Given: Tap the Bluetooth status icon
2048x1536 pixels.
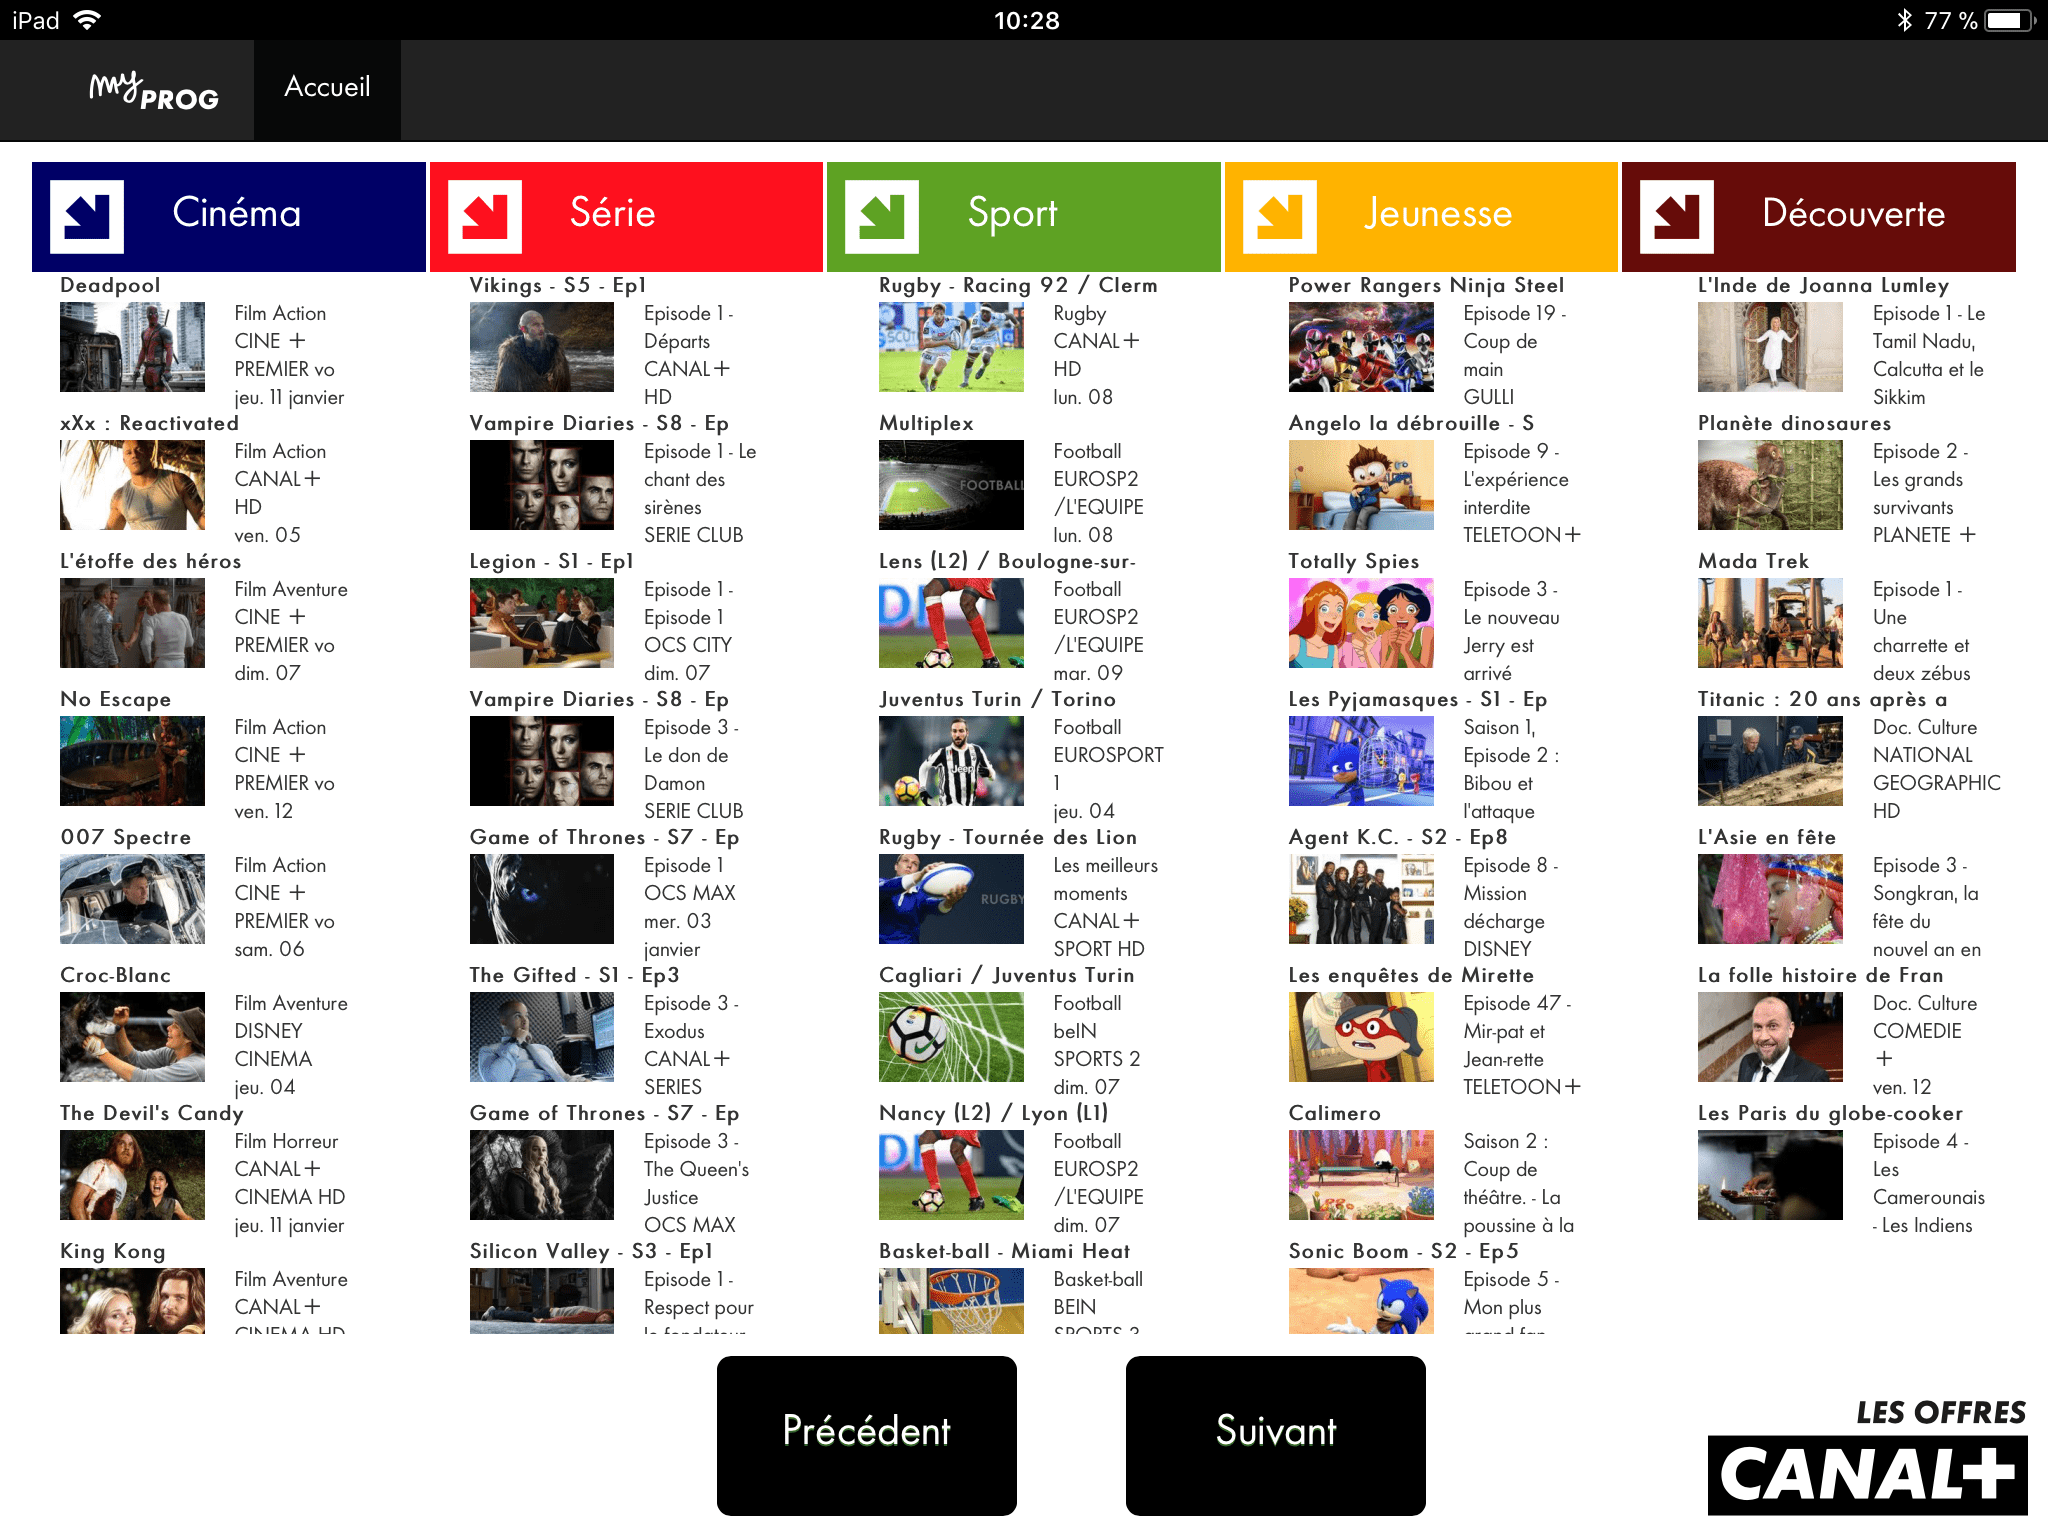Looking at the screenshot, I should click(x=1904, y=20).
